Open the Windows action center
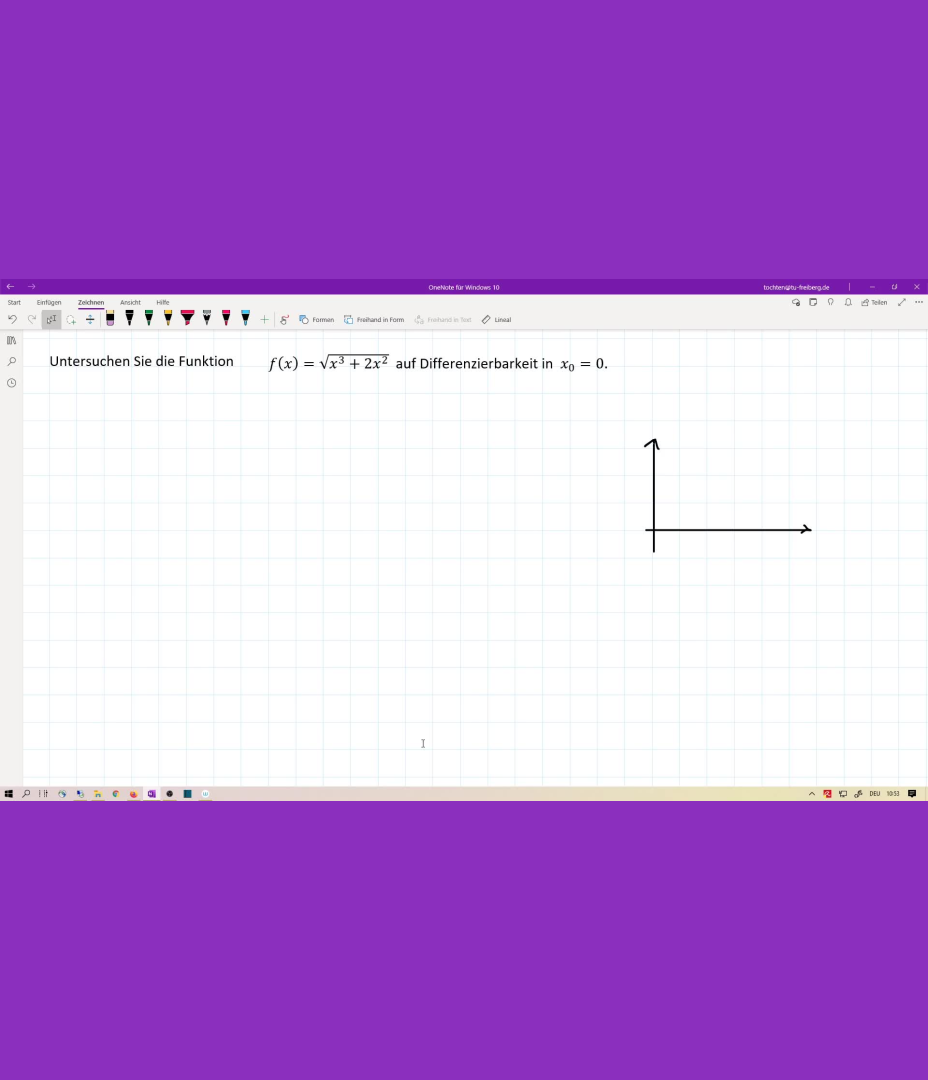 coord(912,793)
